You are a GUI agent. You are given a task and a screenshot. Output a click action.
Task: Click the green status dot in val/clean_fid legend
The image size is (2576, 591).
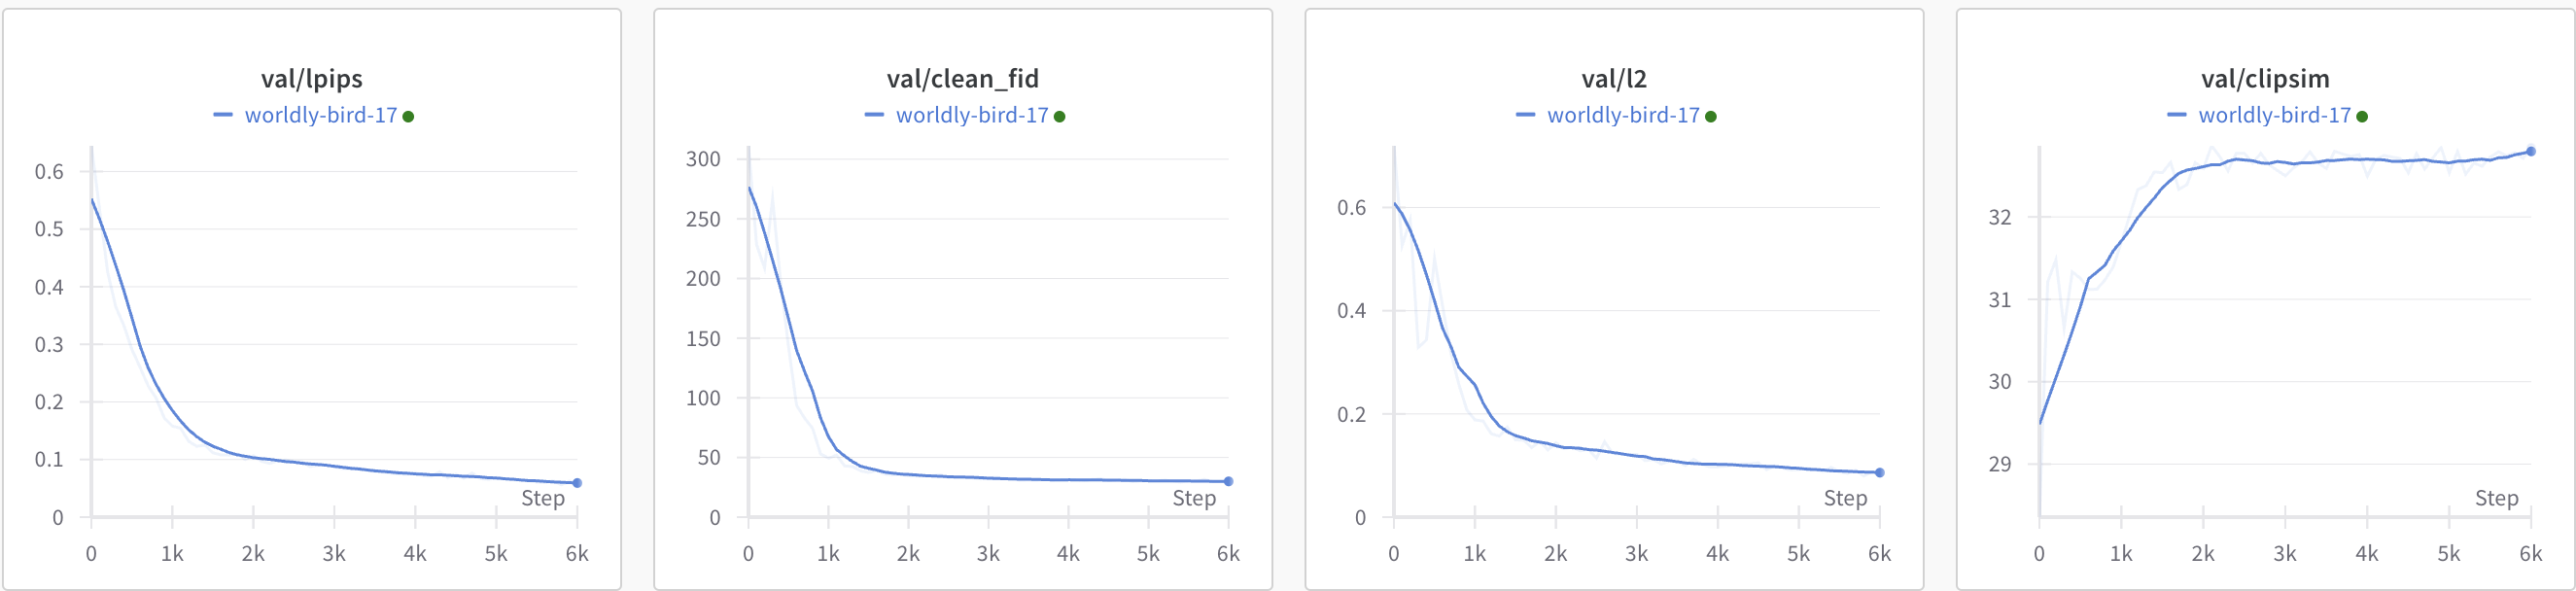tap(1059, 117)
